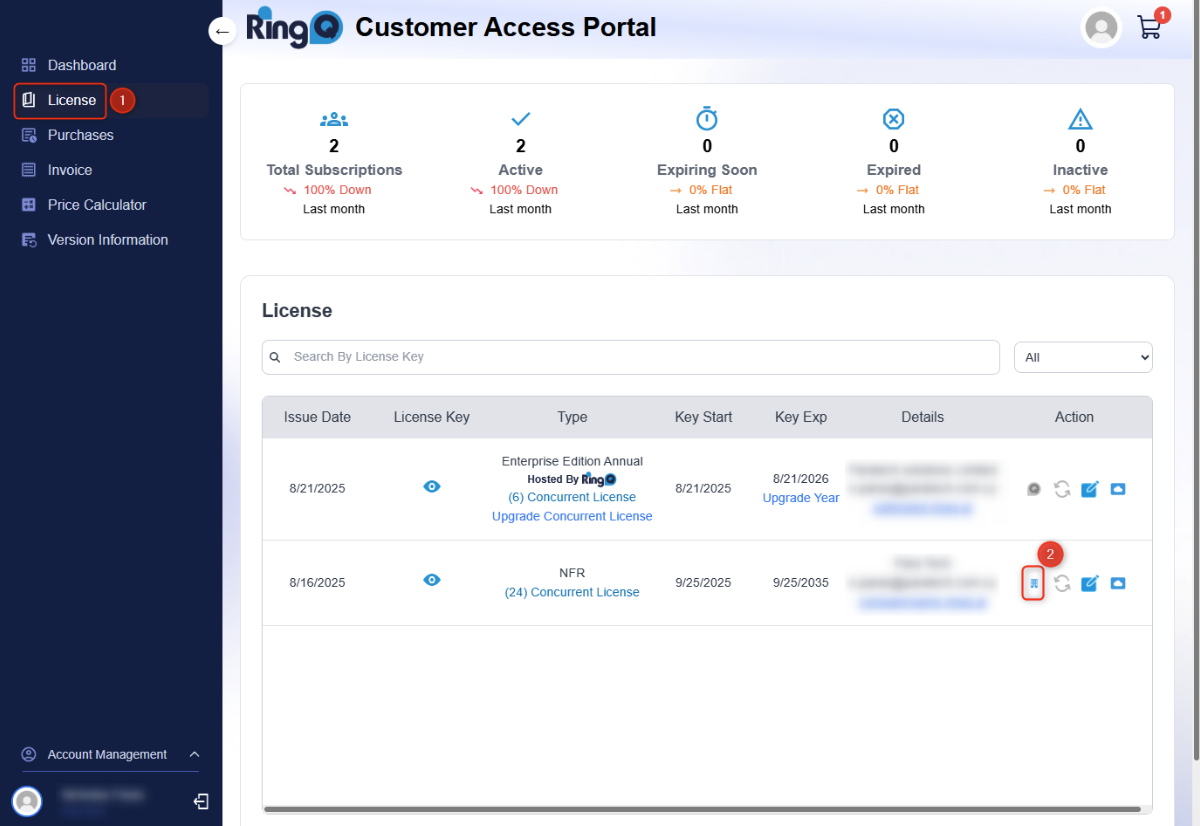Reveal the NFR license key with the eye icon

coord(431,580)
